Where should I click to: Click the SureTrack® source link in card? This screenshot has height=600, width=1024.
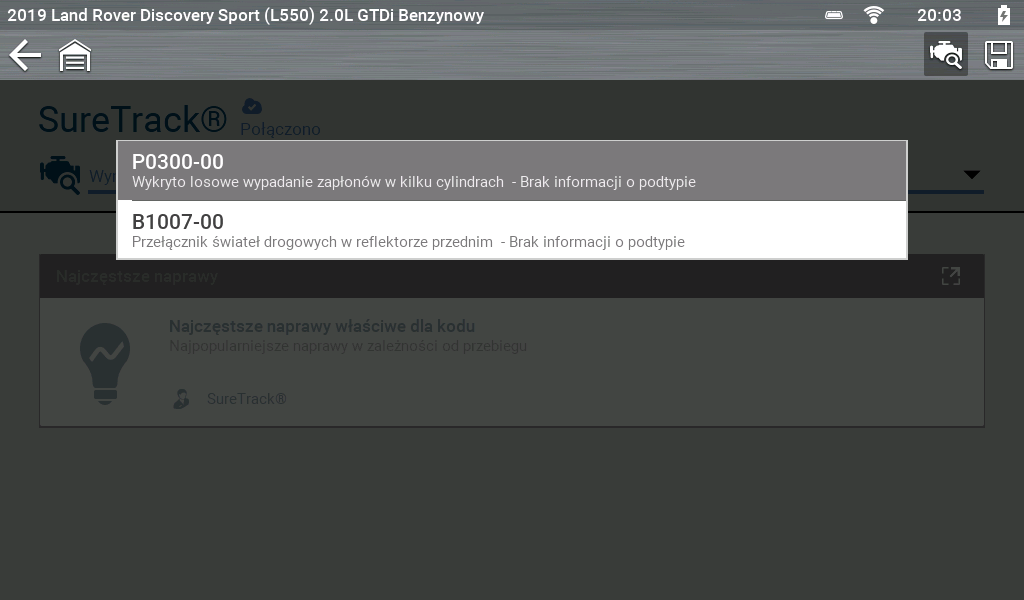246,399
